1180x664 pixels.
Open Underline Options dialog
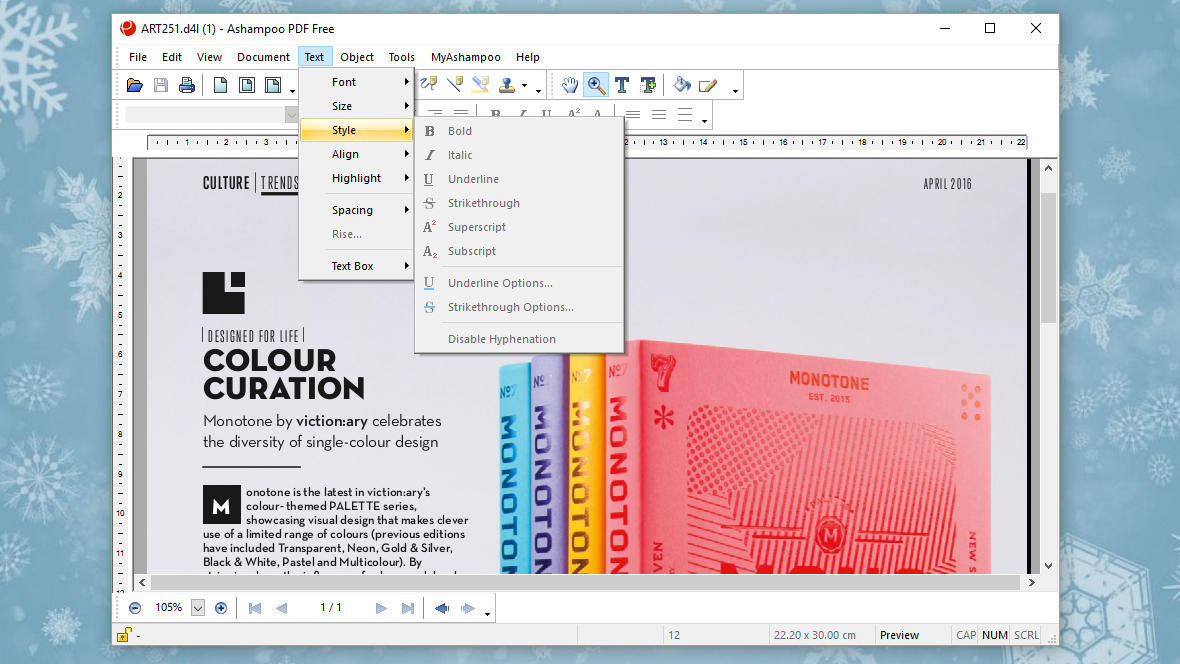click(519, 283)
